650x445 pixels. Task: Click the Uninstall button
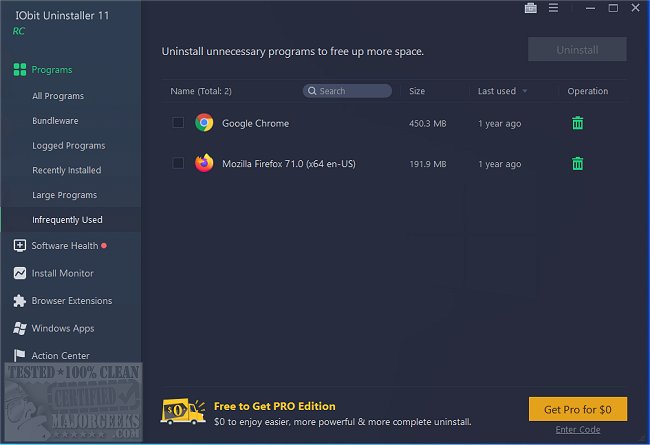point(577,49)
